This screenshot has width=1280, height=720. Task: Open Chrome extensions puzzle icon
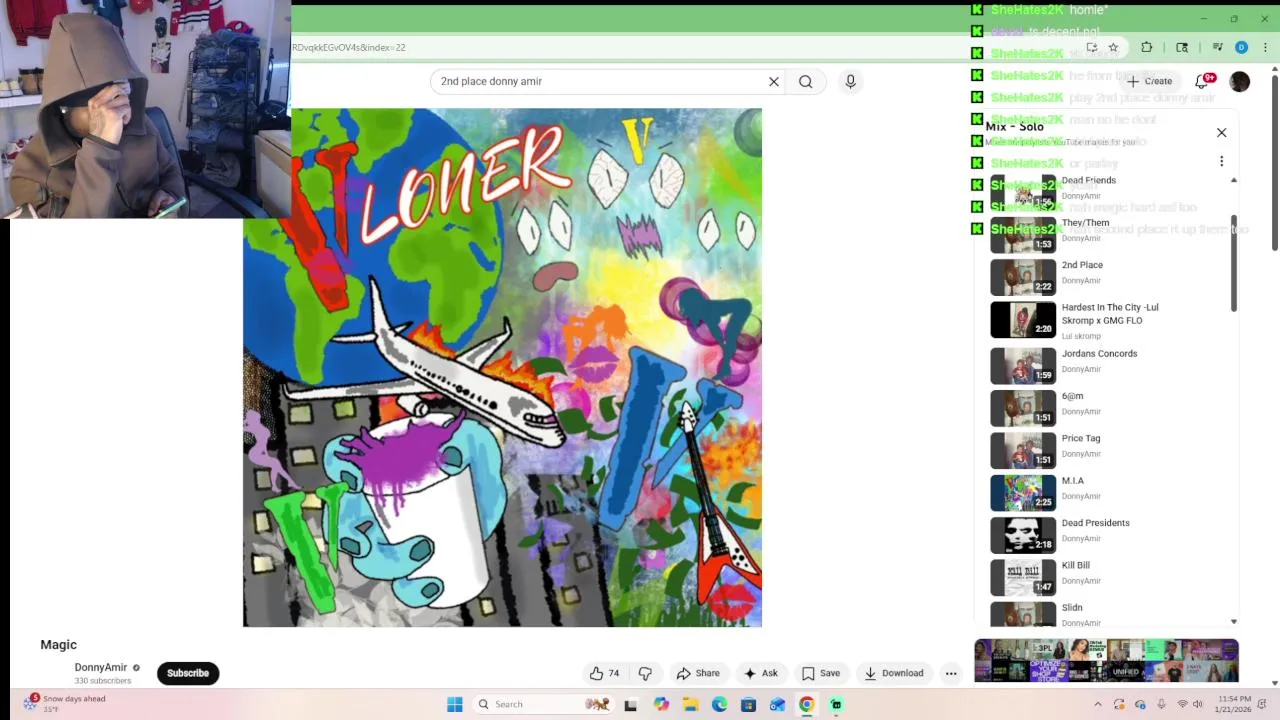point(1146,47)
